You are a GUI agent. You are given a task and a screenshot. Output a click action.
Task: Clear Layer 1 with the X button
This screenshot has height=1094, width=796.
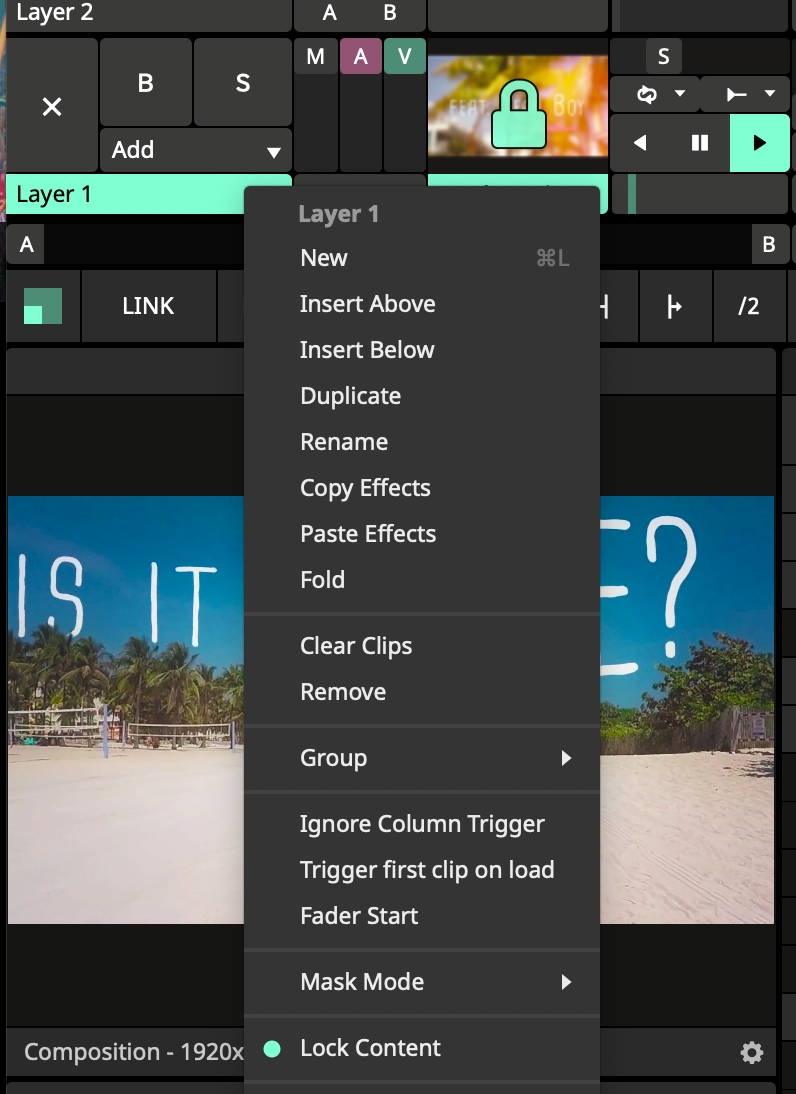52,106
